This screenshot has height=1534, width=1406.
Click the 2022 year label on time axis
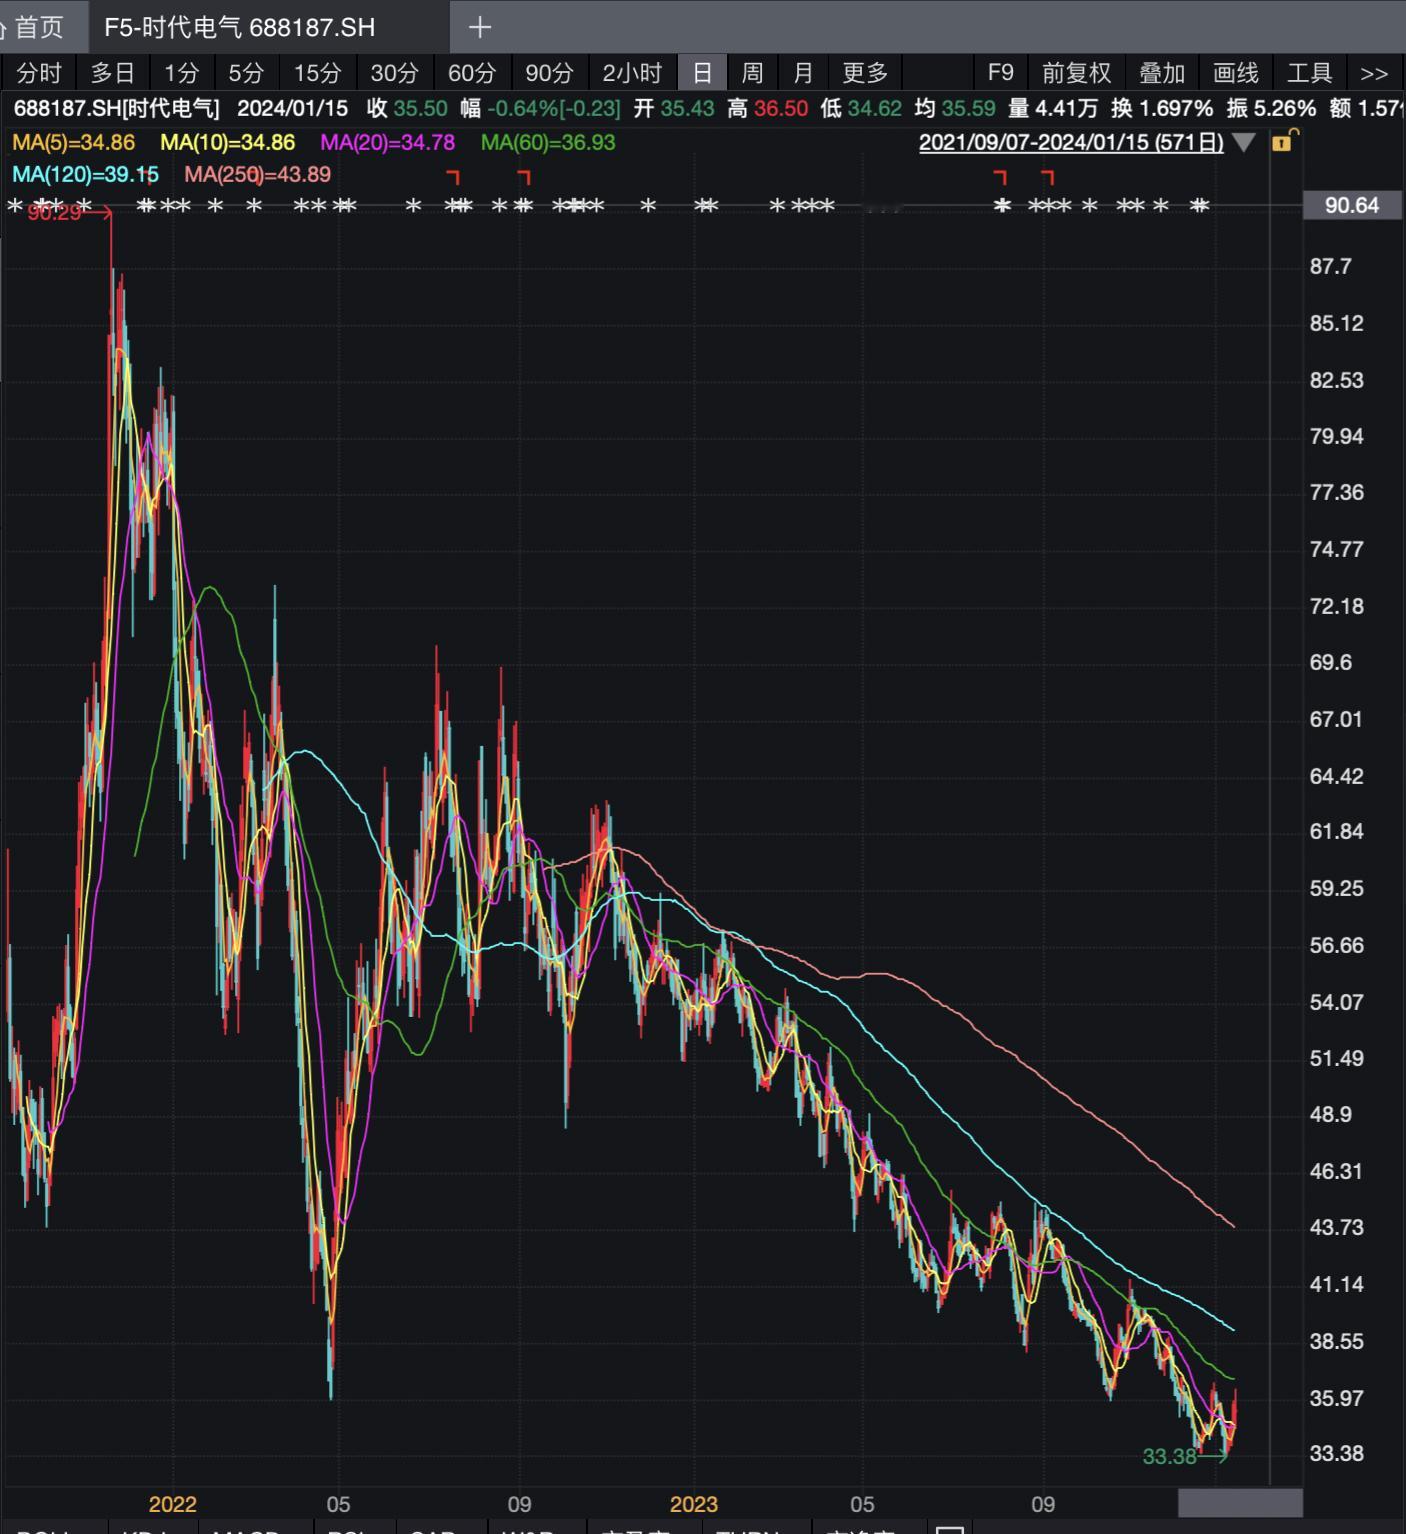coord(172,1504)
